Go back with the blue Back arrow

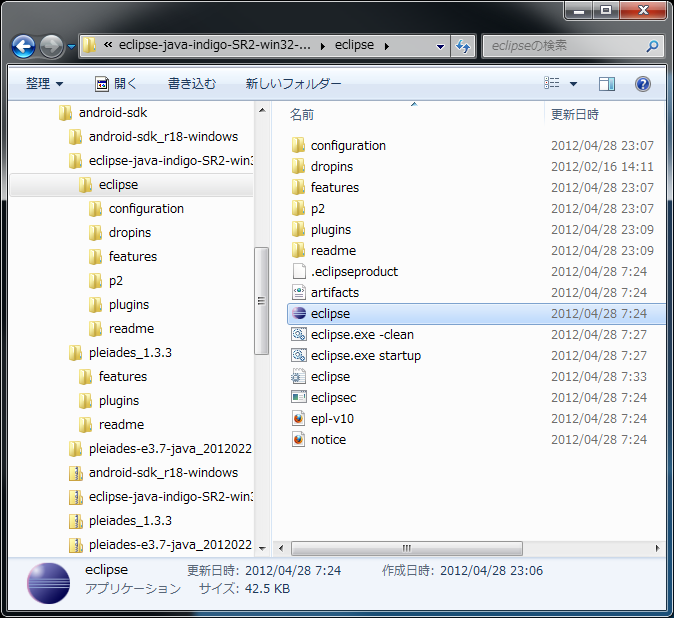tap(23, 46)
